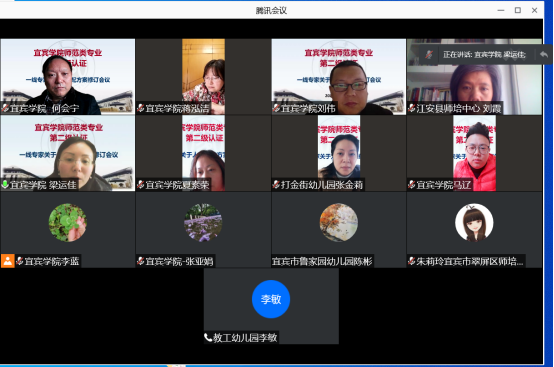Click the orange host icon beside 宜宾学院李蓝
The width and height of the screenshot is (554, 367).
pos(7,261)
